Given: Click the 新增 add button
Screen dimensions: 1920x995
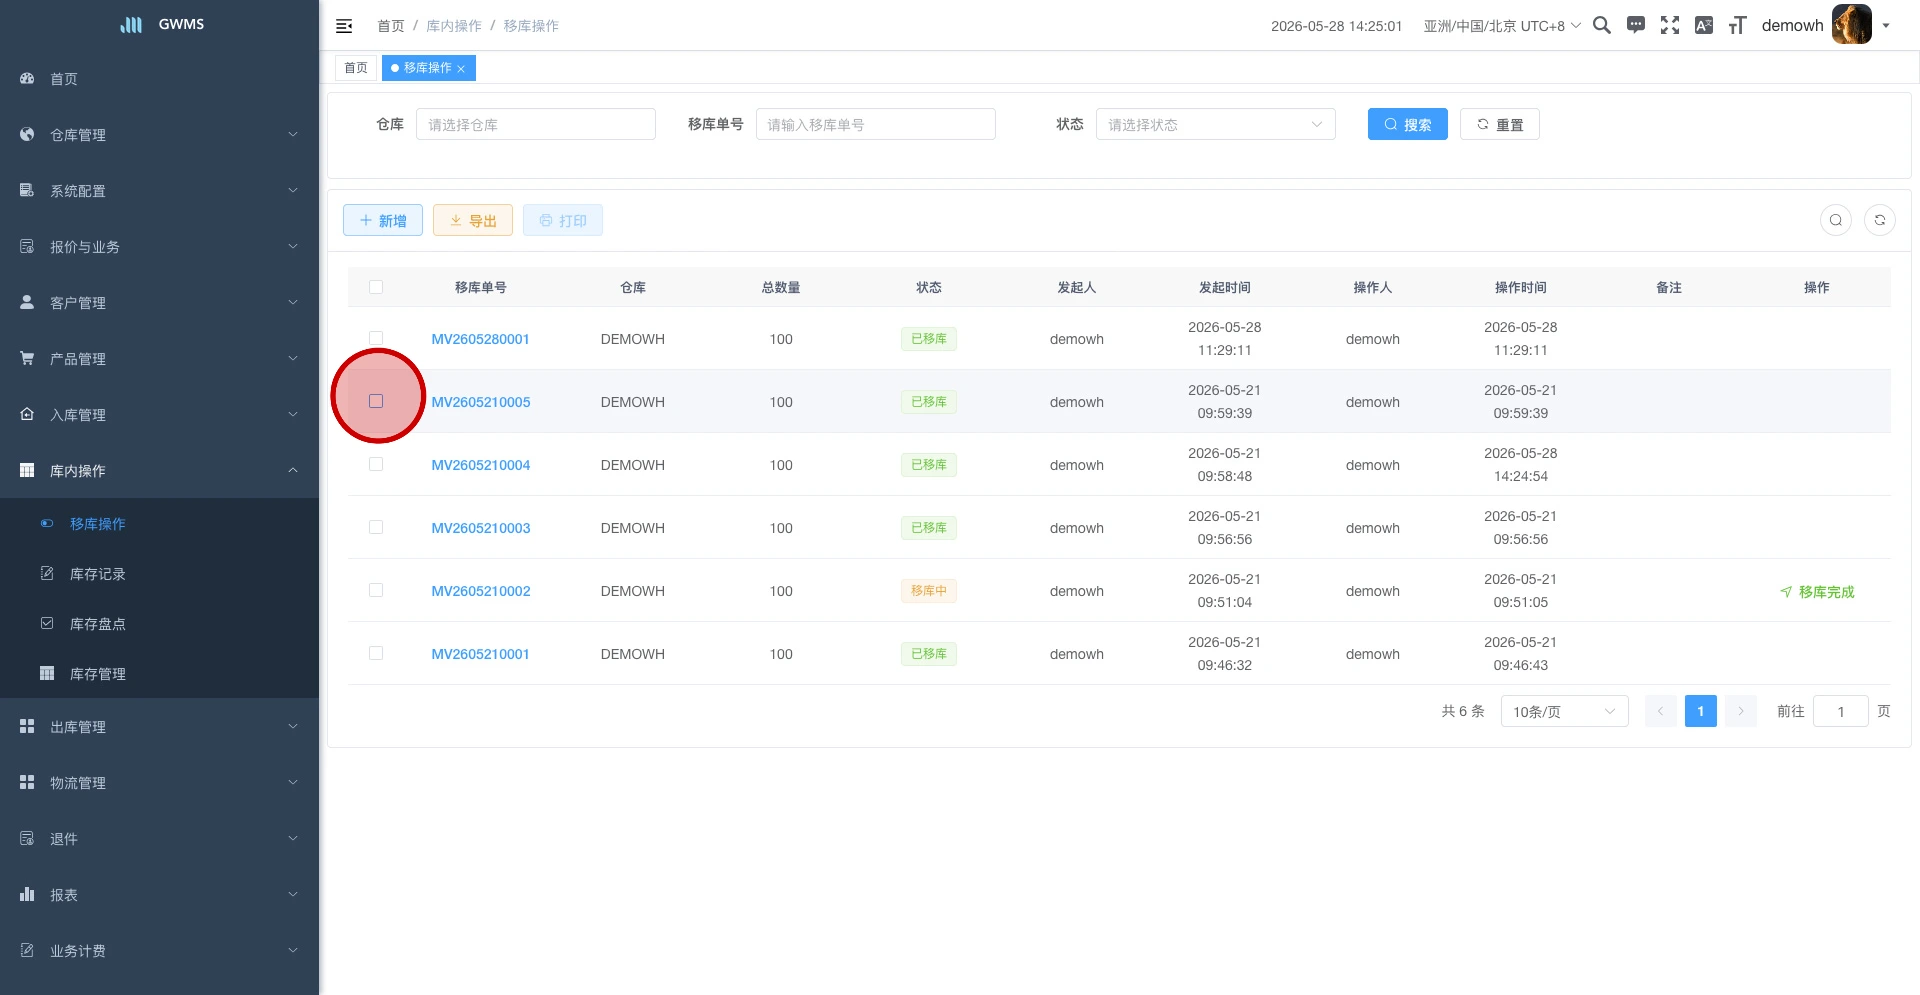Looking at the screenshot, I should 383,220.
